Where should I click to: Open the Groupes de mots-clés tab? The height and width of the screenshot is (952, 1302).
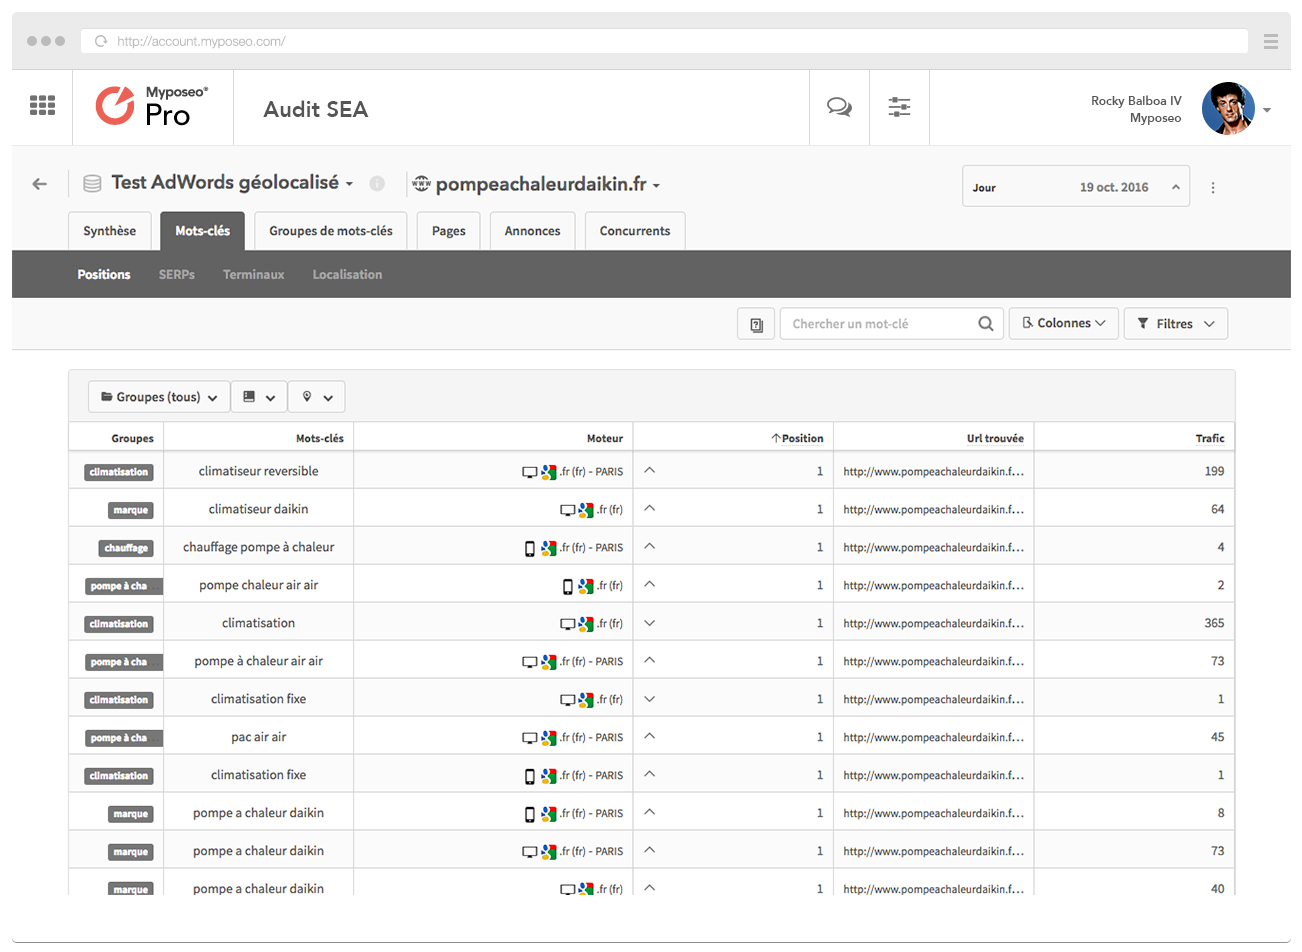coord(331,231)
